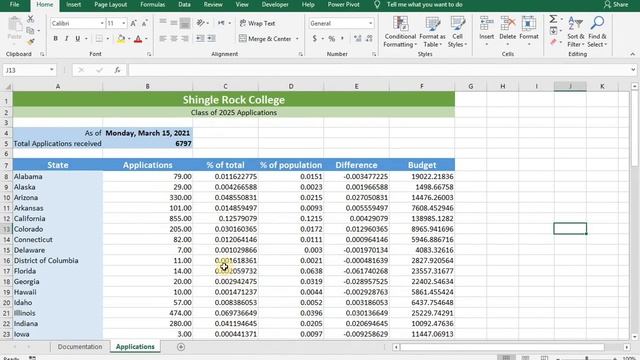Open Find & Select
Image resolution: width=640 pixels, height=360 pixels.
point(598,32)
